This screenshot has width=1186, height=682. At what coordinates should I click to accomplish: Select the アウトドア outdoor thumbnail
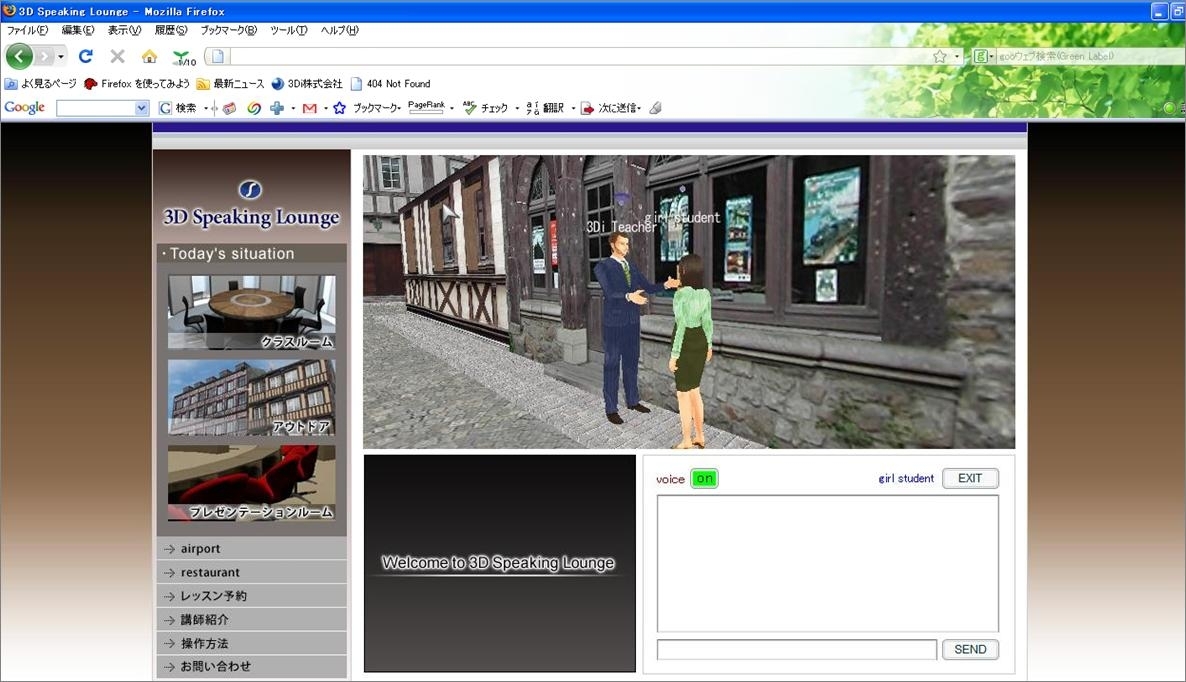[251, 397]
